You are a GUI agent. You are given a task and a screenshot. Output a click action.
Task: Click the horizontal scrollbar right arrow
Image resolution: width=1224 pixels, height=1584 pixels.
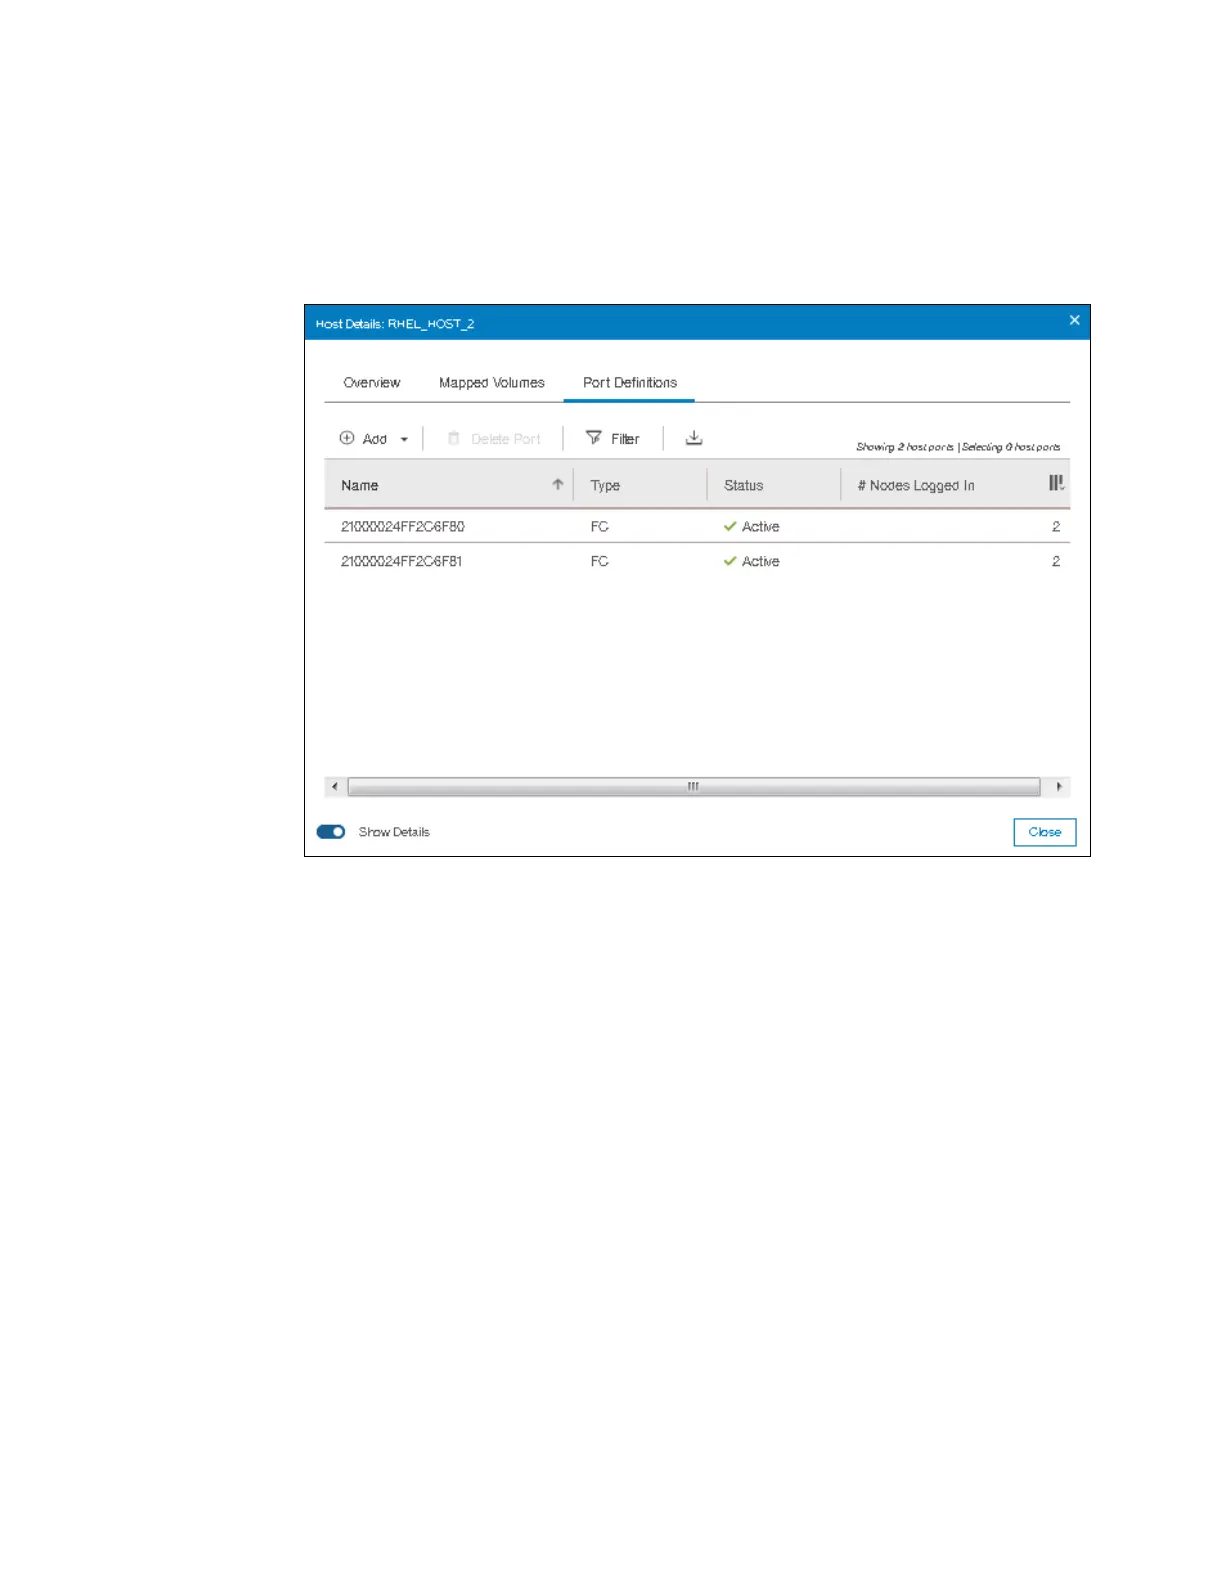click(x=1059, y=787)
